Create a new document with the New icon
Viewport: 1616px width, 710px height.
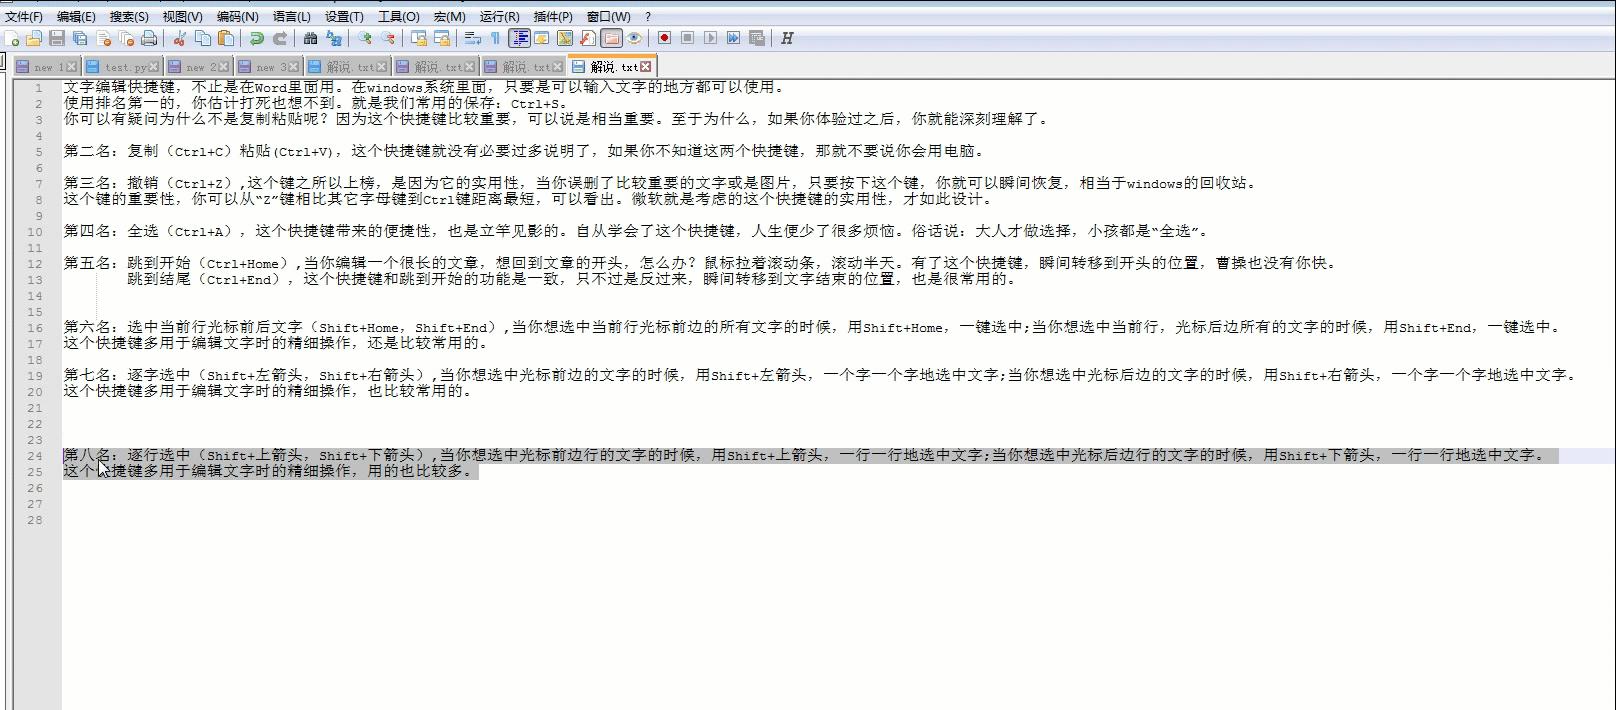pos(12,38)
